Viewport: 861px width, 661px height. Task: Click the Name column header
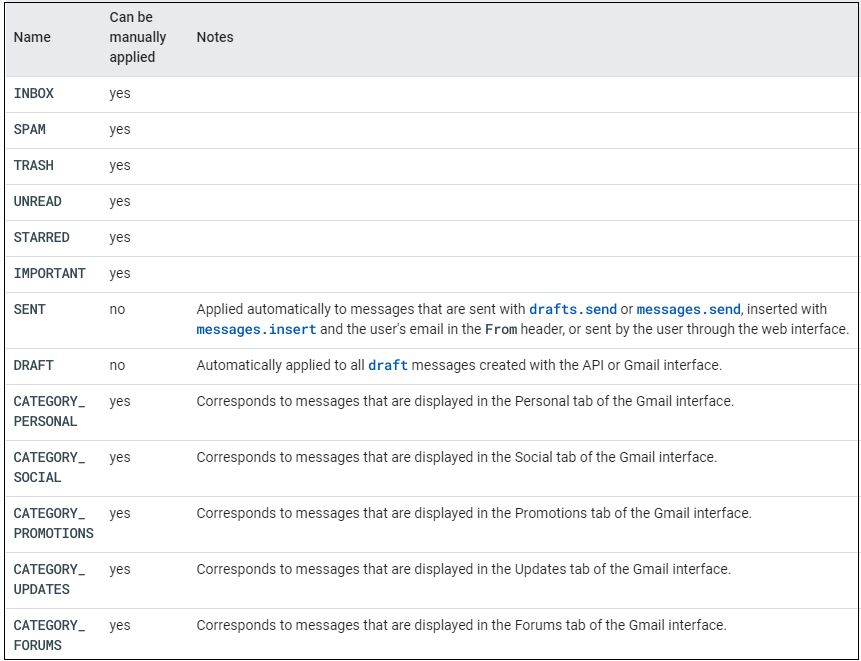coord(32,37)
